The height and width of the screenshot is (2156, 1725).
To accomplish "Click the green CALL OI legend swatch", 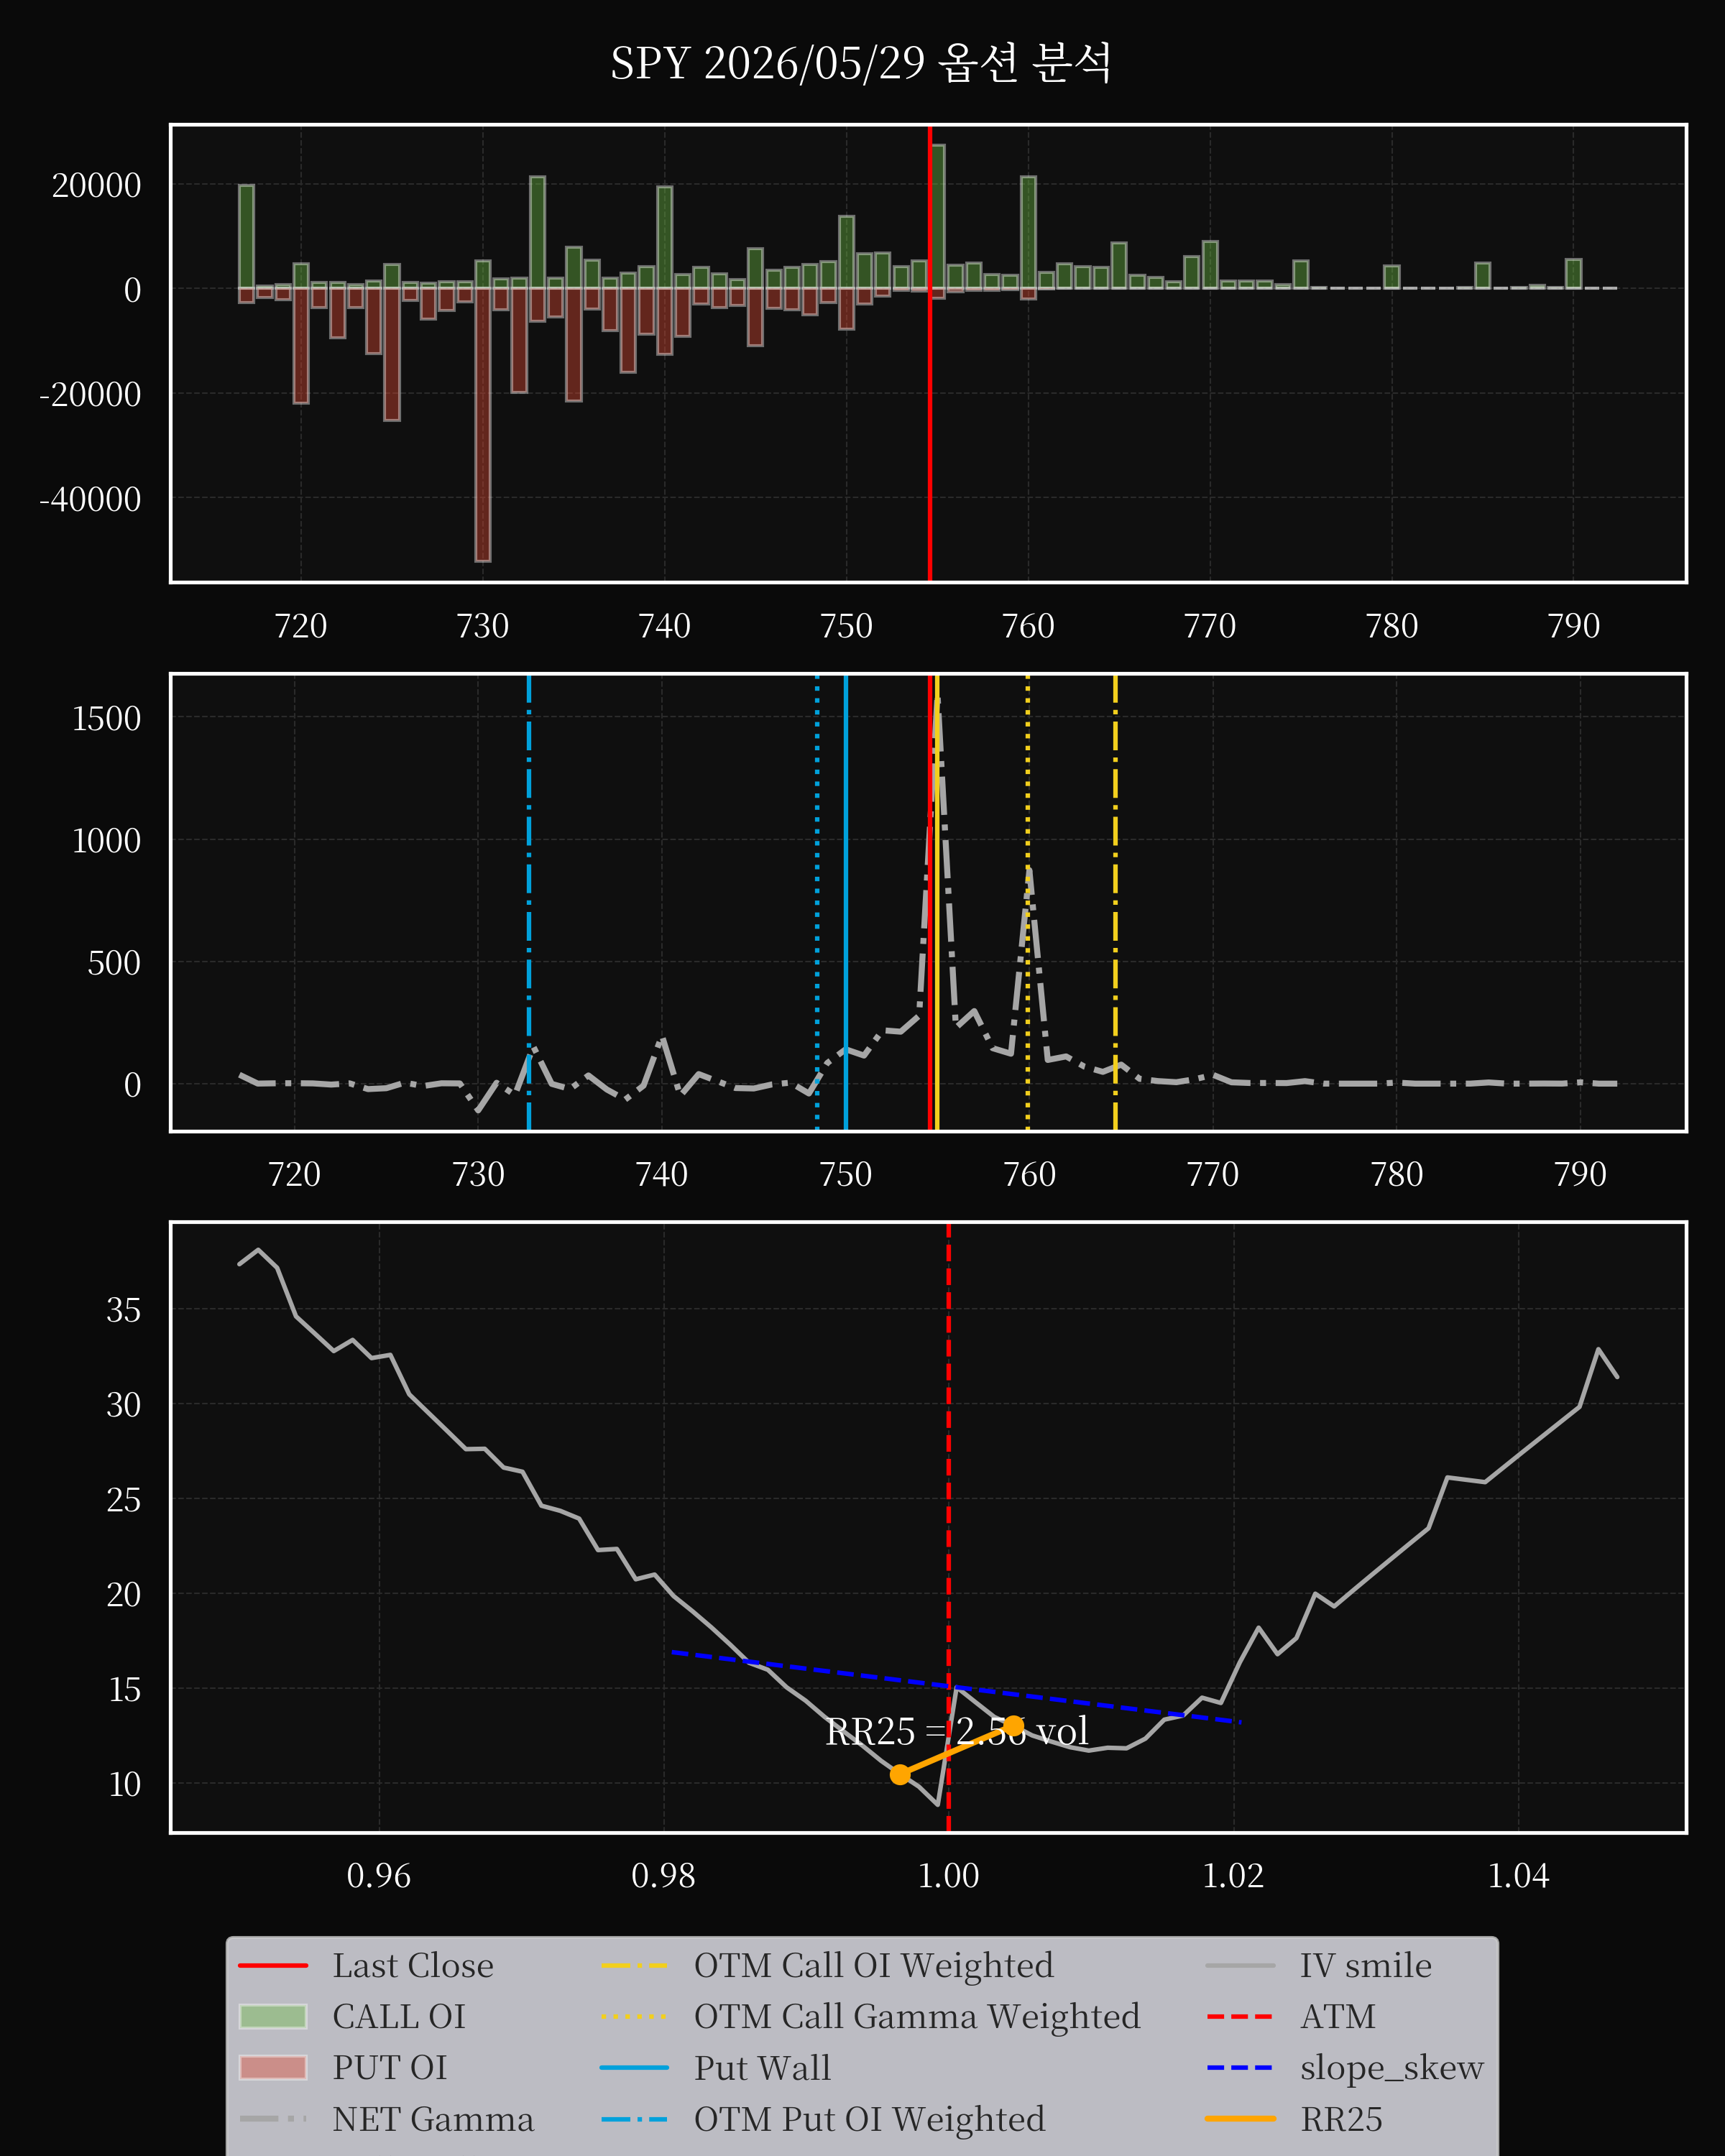I will click(x=273, y=2016).
